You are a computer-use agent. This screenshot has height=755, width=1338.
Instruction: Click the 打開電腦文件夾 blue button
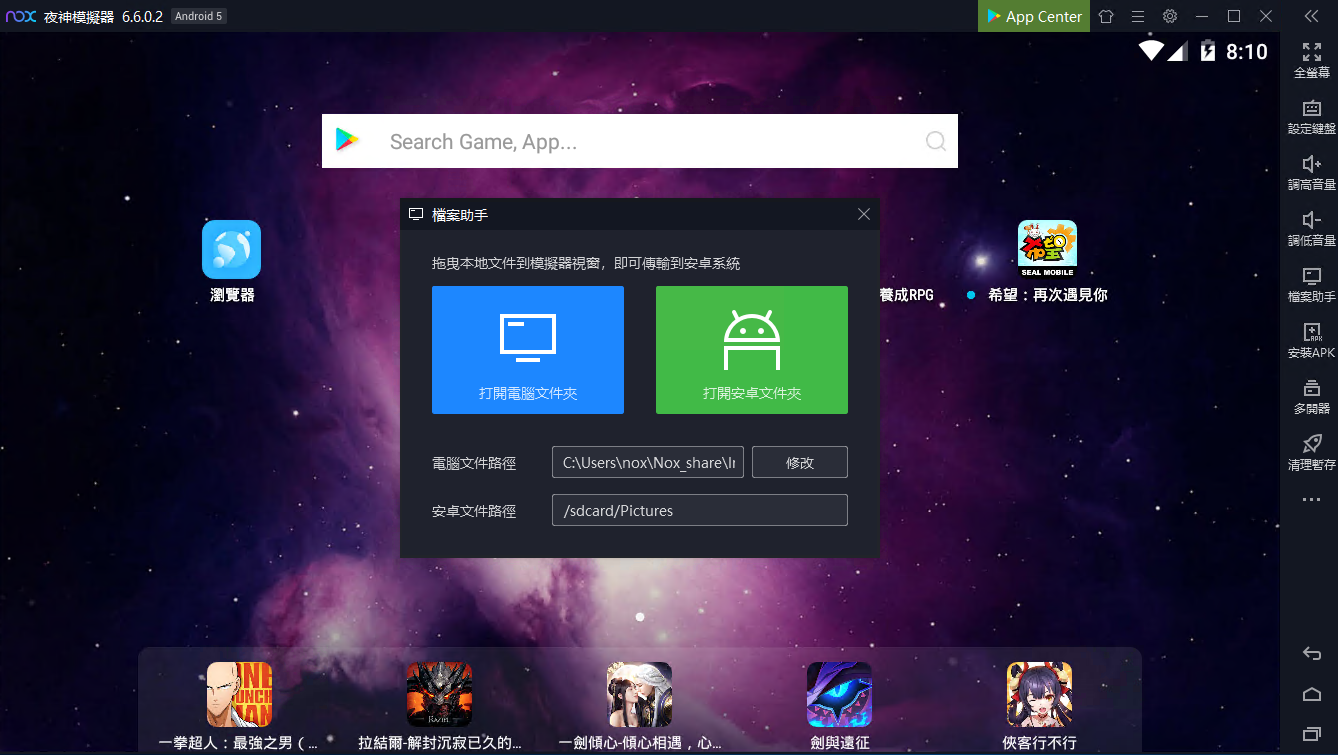coord(527,350)
